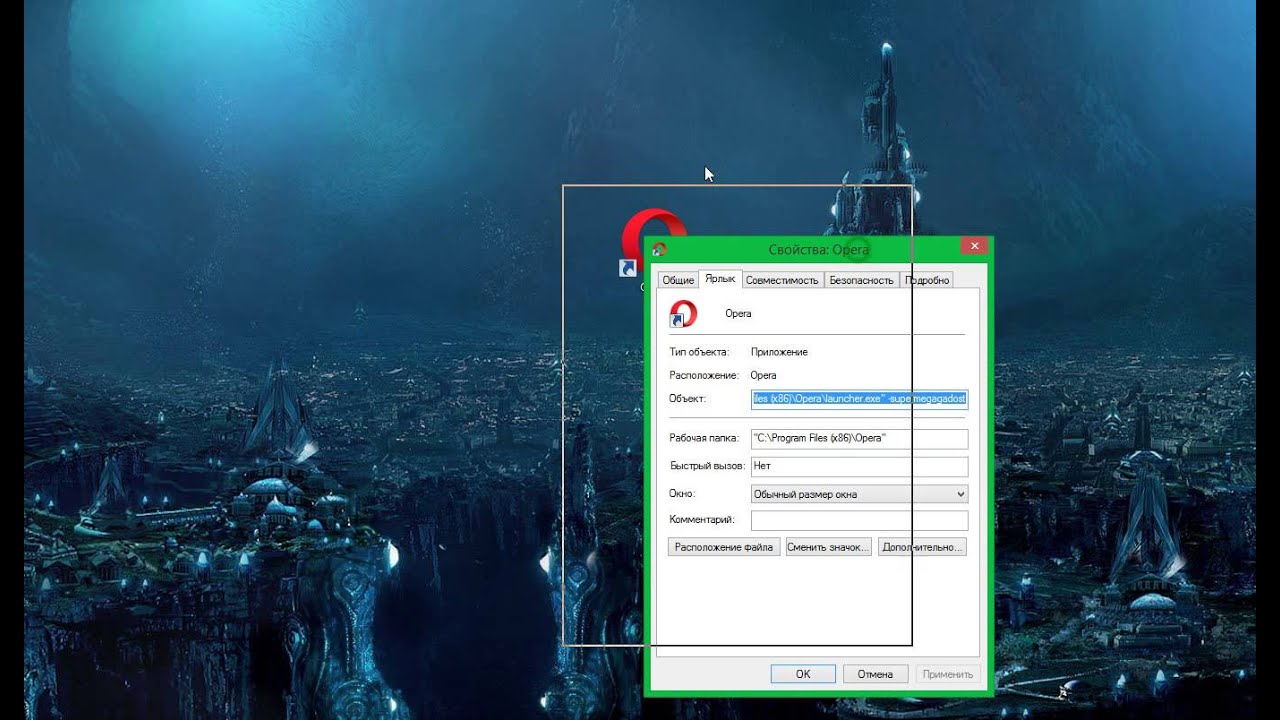
Task: Switch to the Ярлык tab
Action: point(719,279)
